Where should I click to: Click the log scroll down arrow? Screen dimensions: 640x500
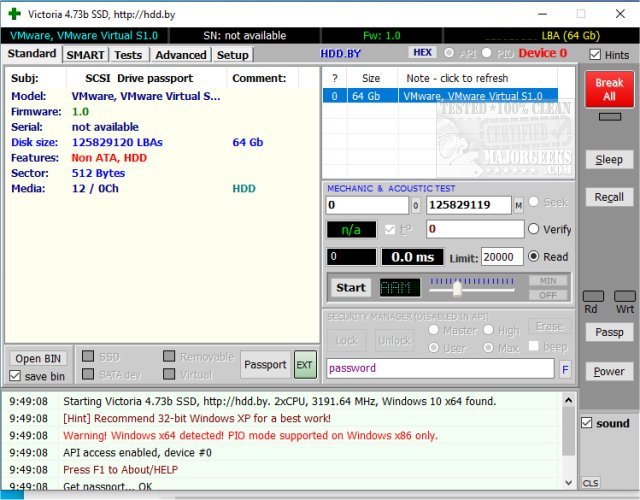pyautogui.click(x=568, y=482)
